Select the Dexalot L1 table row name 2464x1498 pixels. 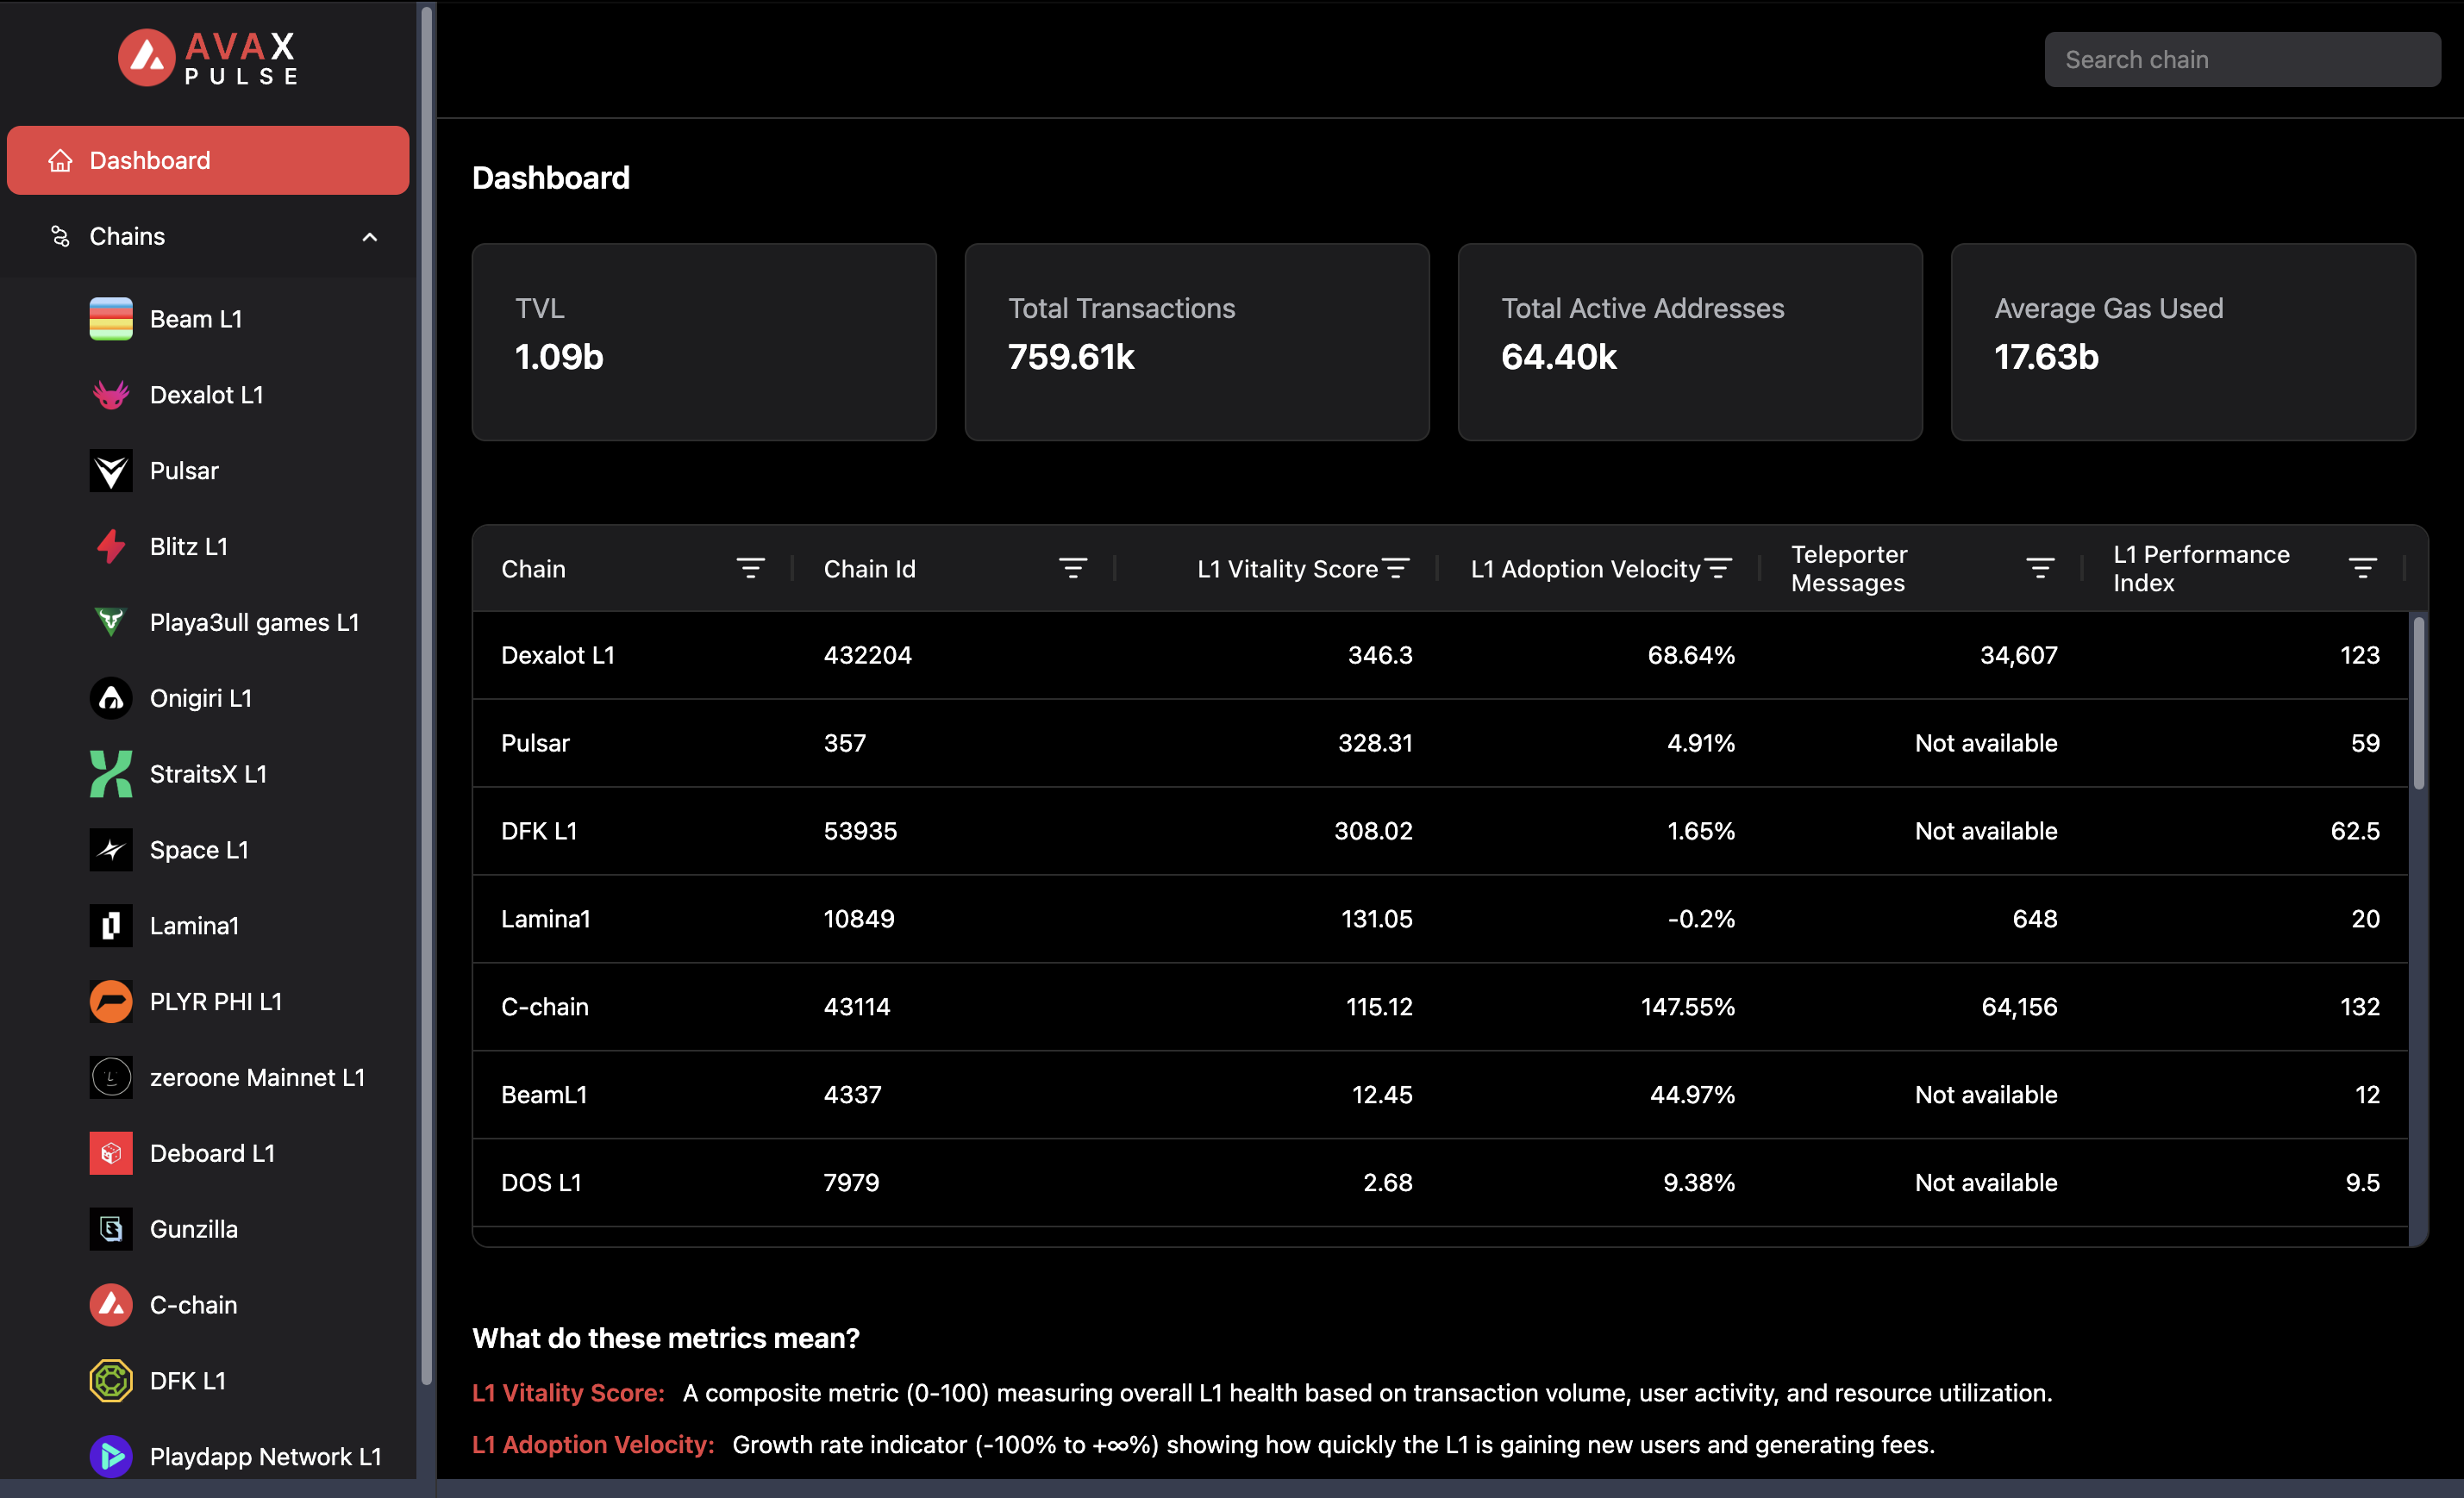(x=558, y=655)
